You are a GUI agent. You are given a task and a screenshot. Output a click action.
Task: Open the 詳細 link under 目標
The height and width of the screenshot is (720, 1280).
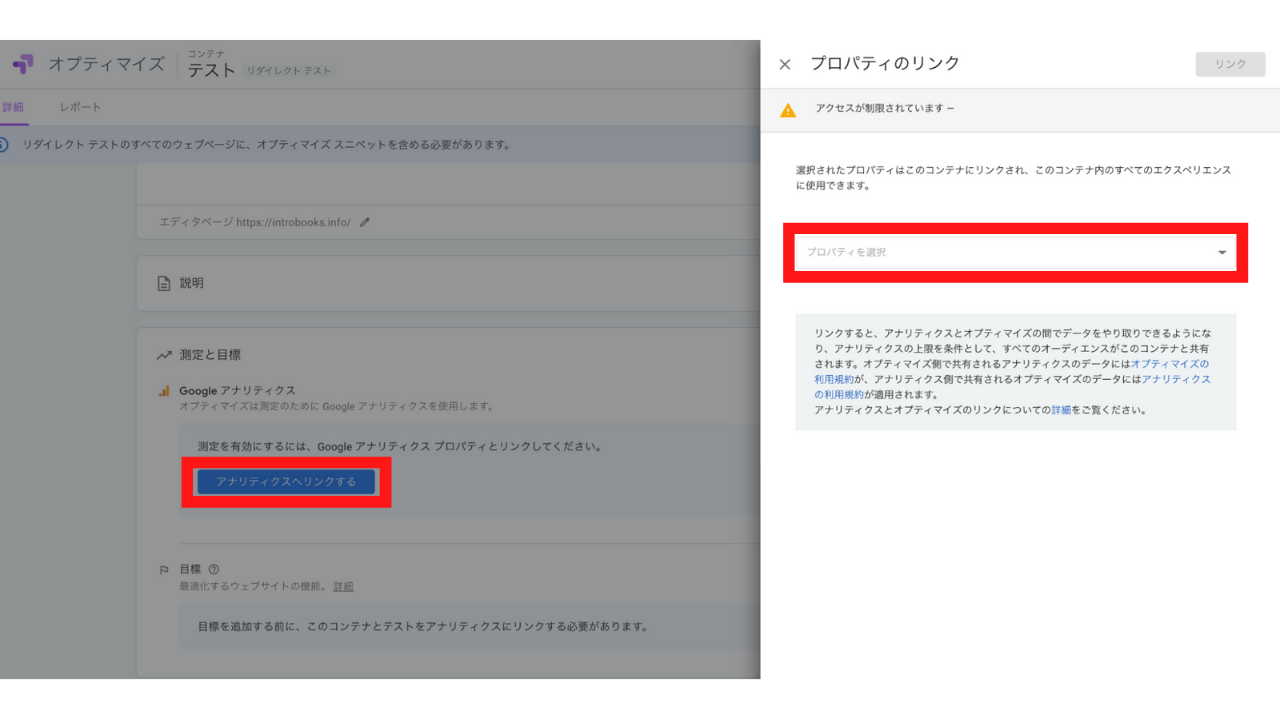click(343, 586)
